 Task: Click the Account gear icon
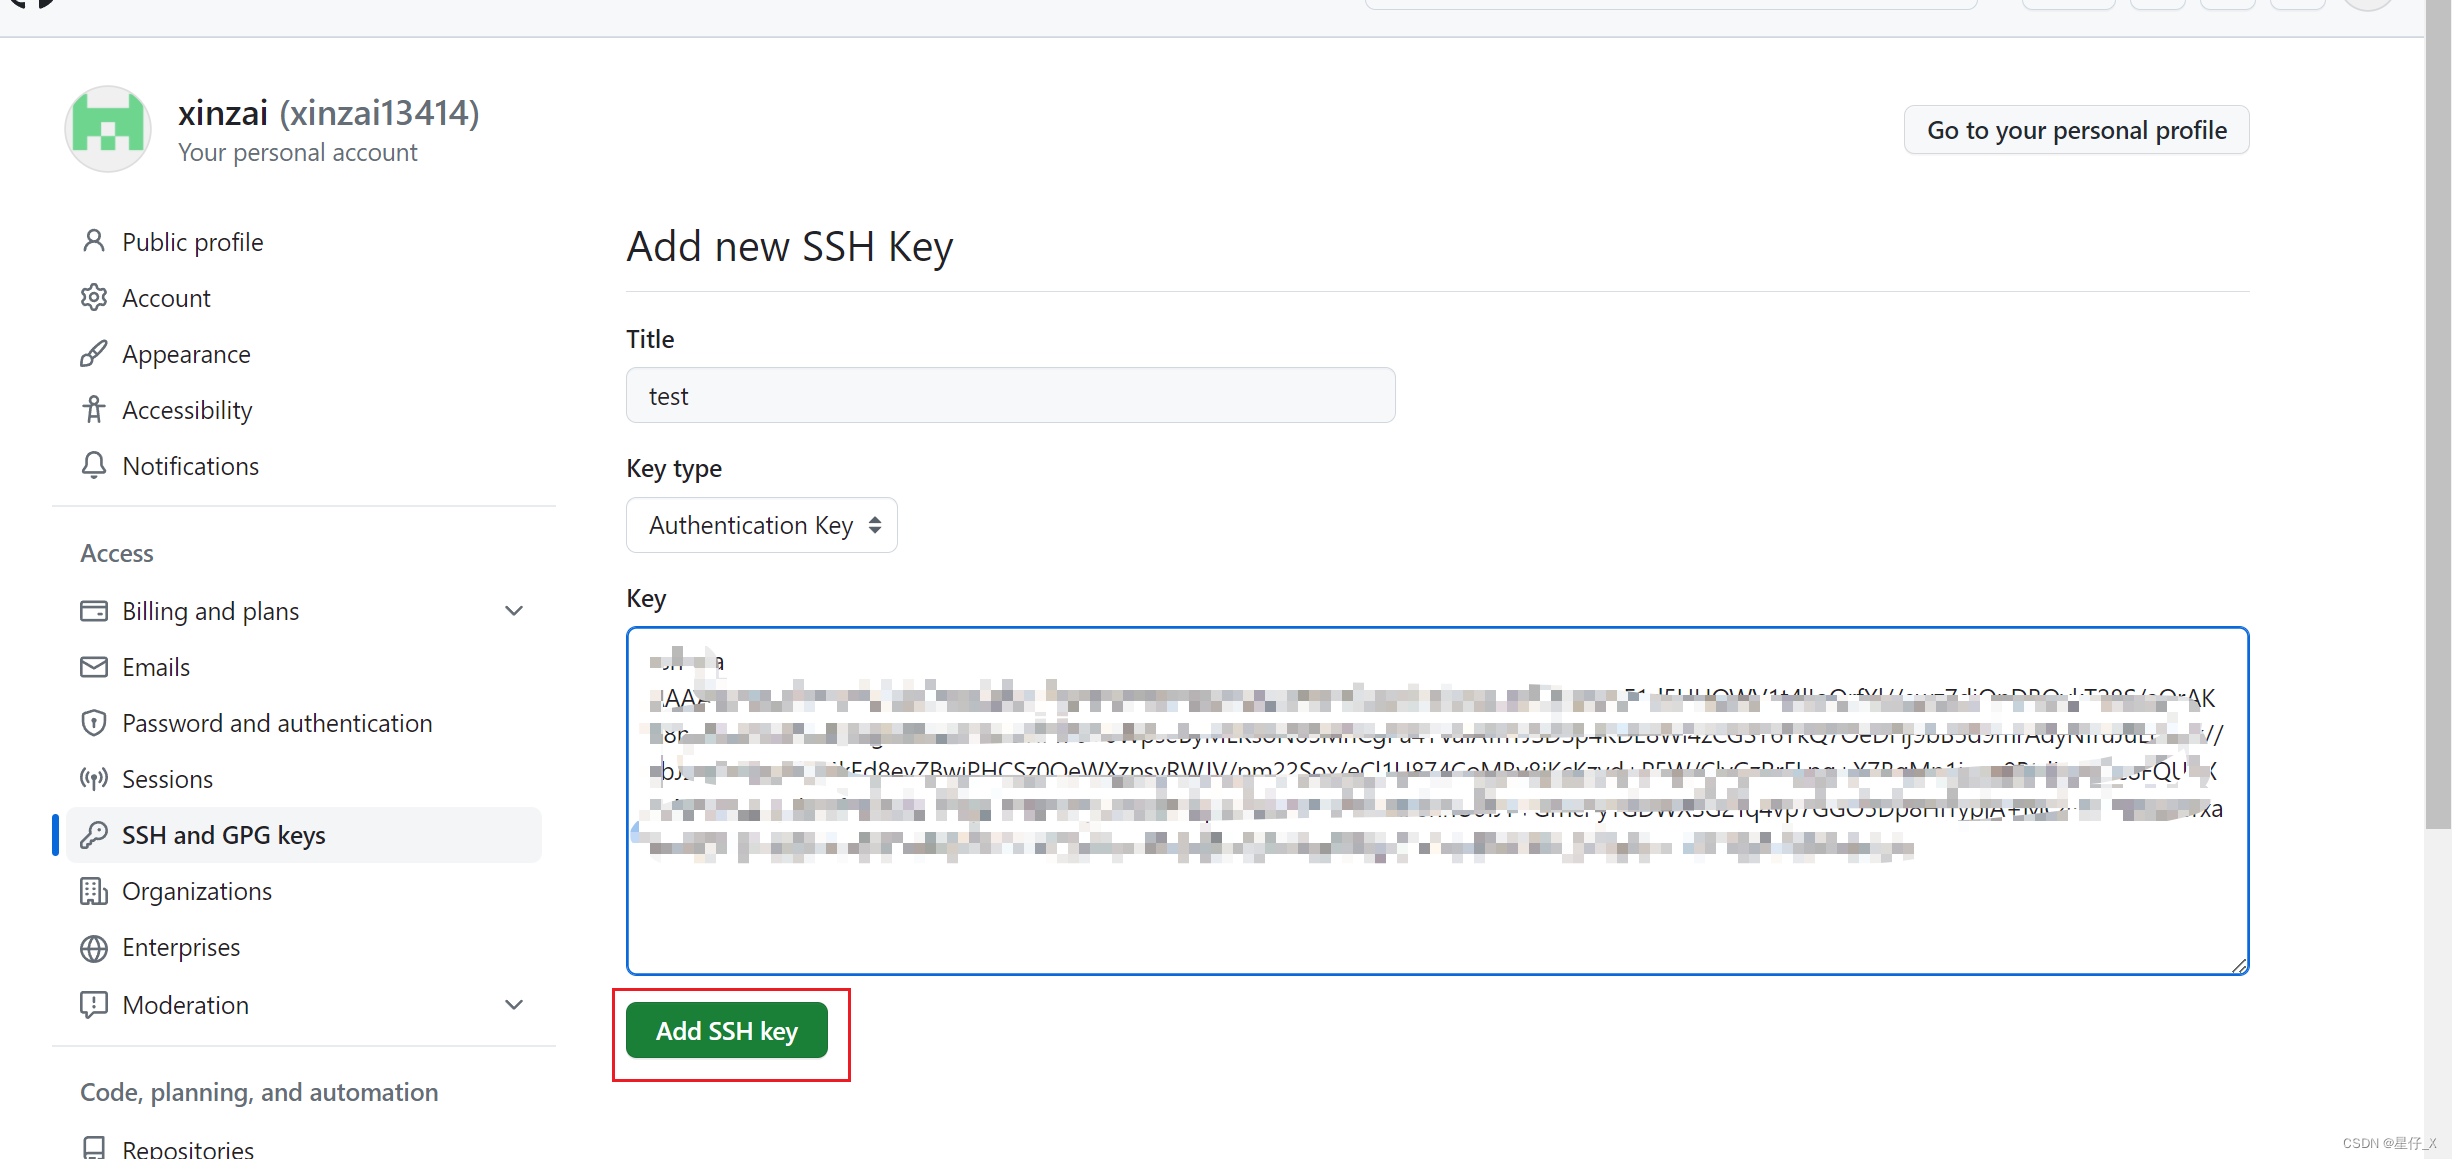[94, 298]
